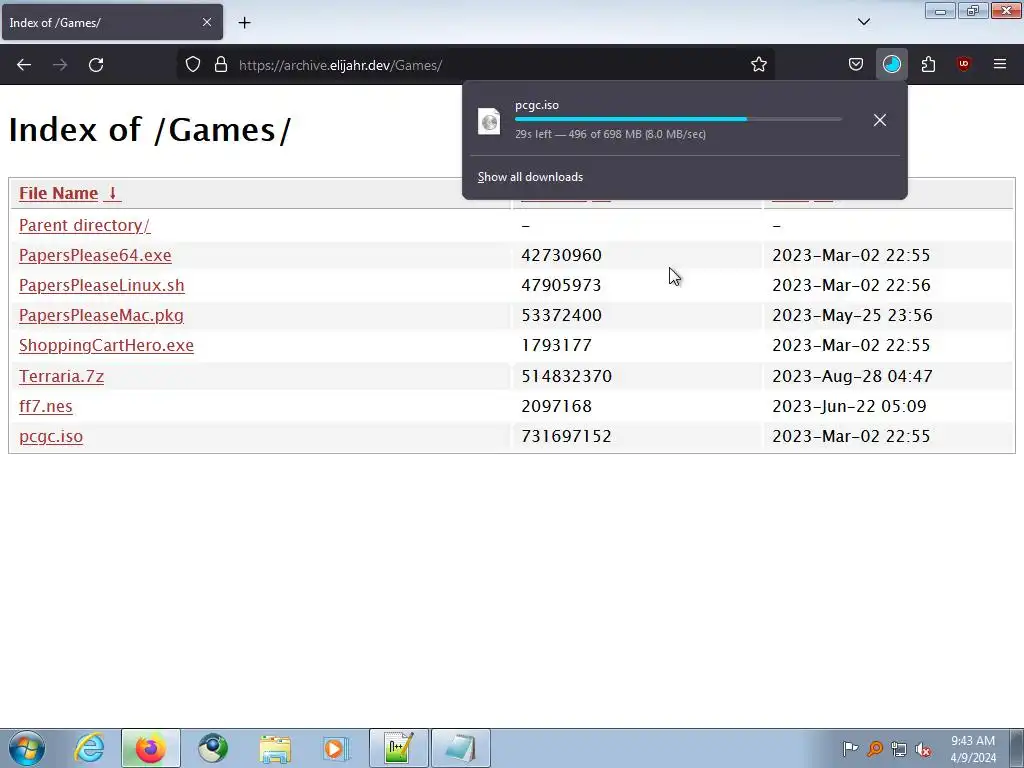Select the Index of /Games/ tab

click(x=112, y=22)
